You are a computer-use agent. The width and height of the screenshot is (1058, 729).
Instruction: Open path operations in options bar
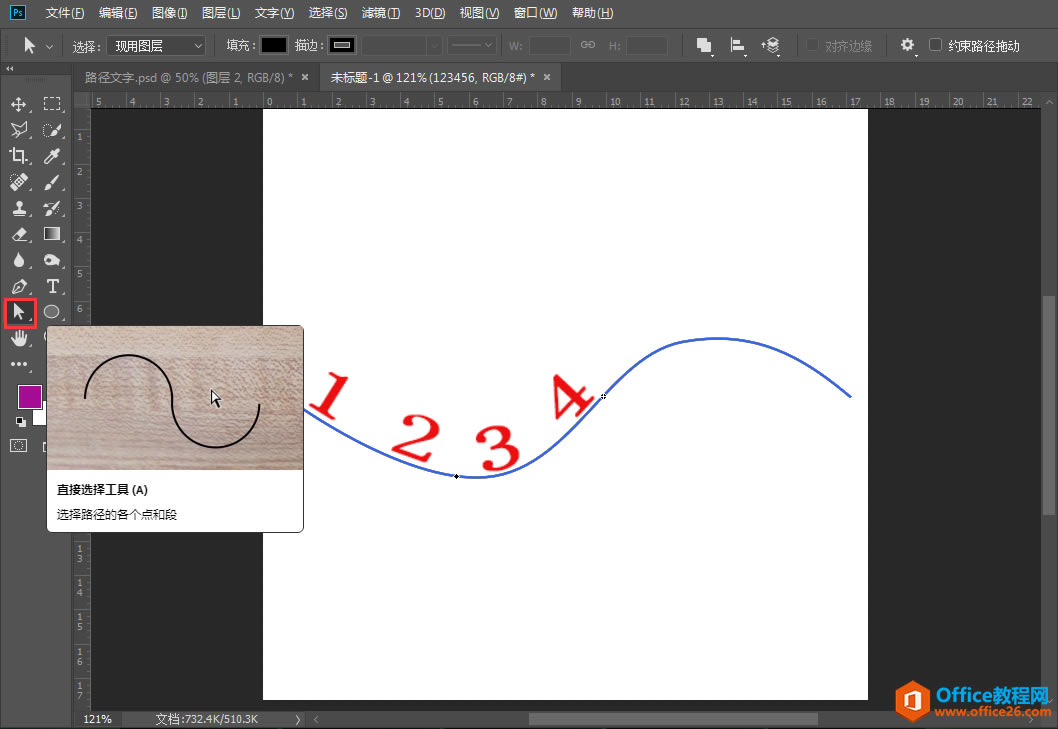704,46
